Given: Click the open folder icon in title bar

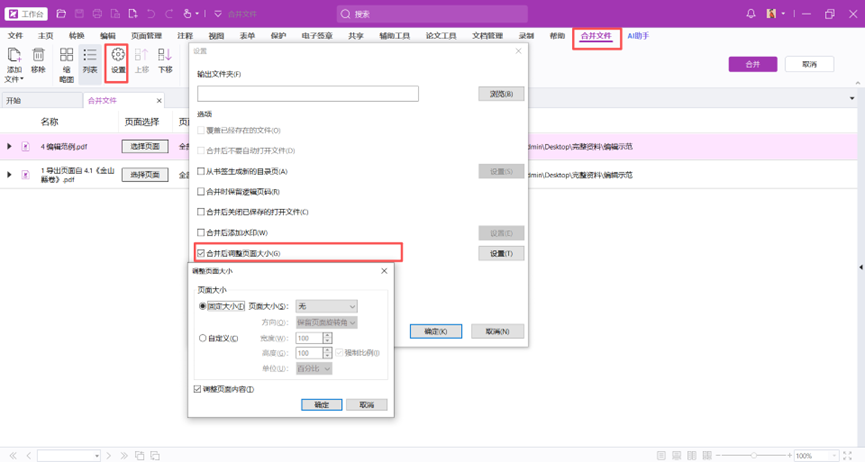Looking at the screenshot, I should point(61,14).
